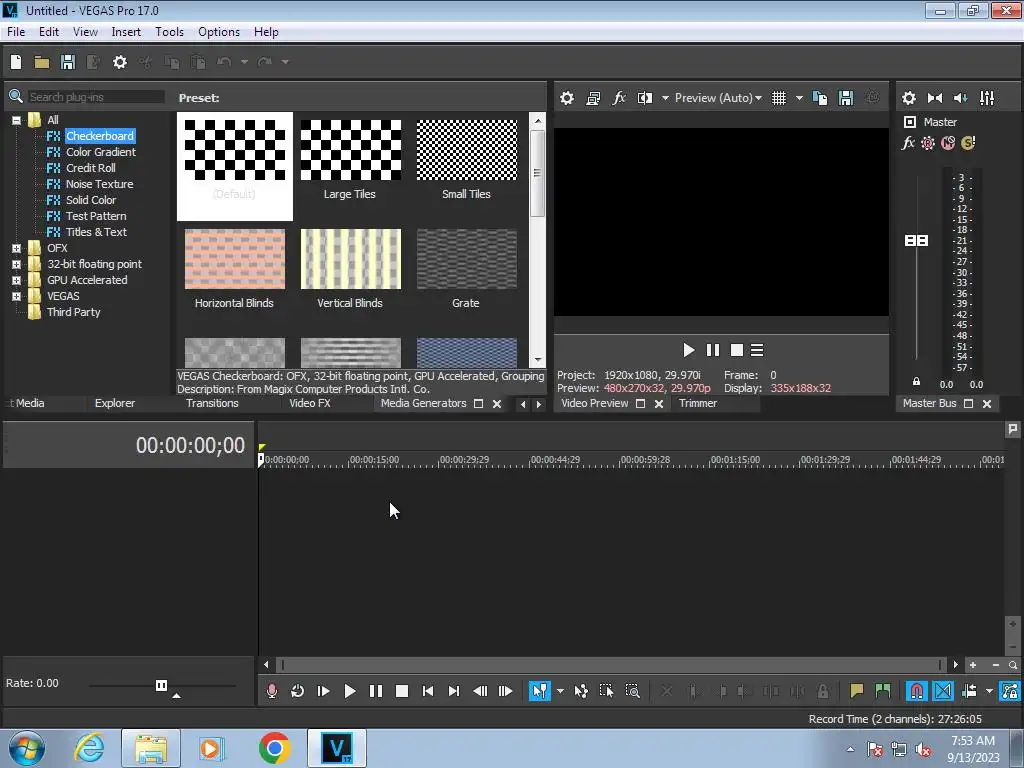Save preview snapshot to file
This screenshot has height=768, width=1024.
[846, 98]
